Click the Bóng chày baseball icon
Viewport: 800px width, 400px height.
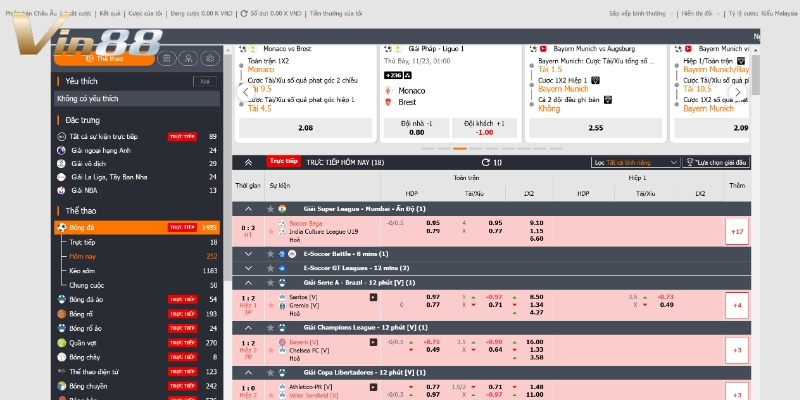[x=62, y=357]
